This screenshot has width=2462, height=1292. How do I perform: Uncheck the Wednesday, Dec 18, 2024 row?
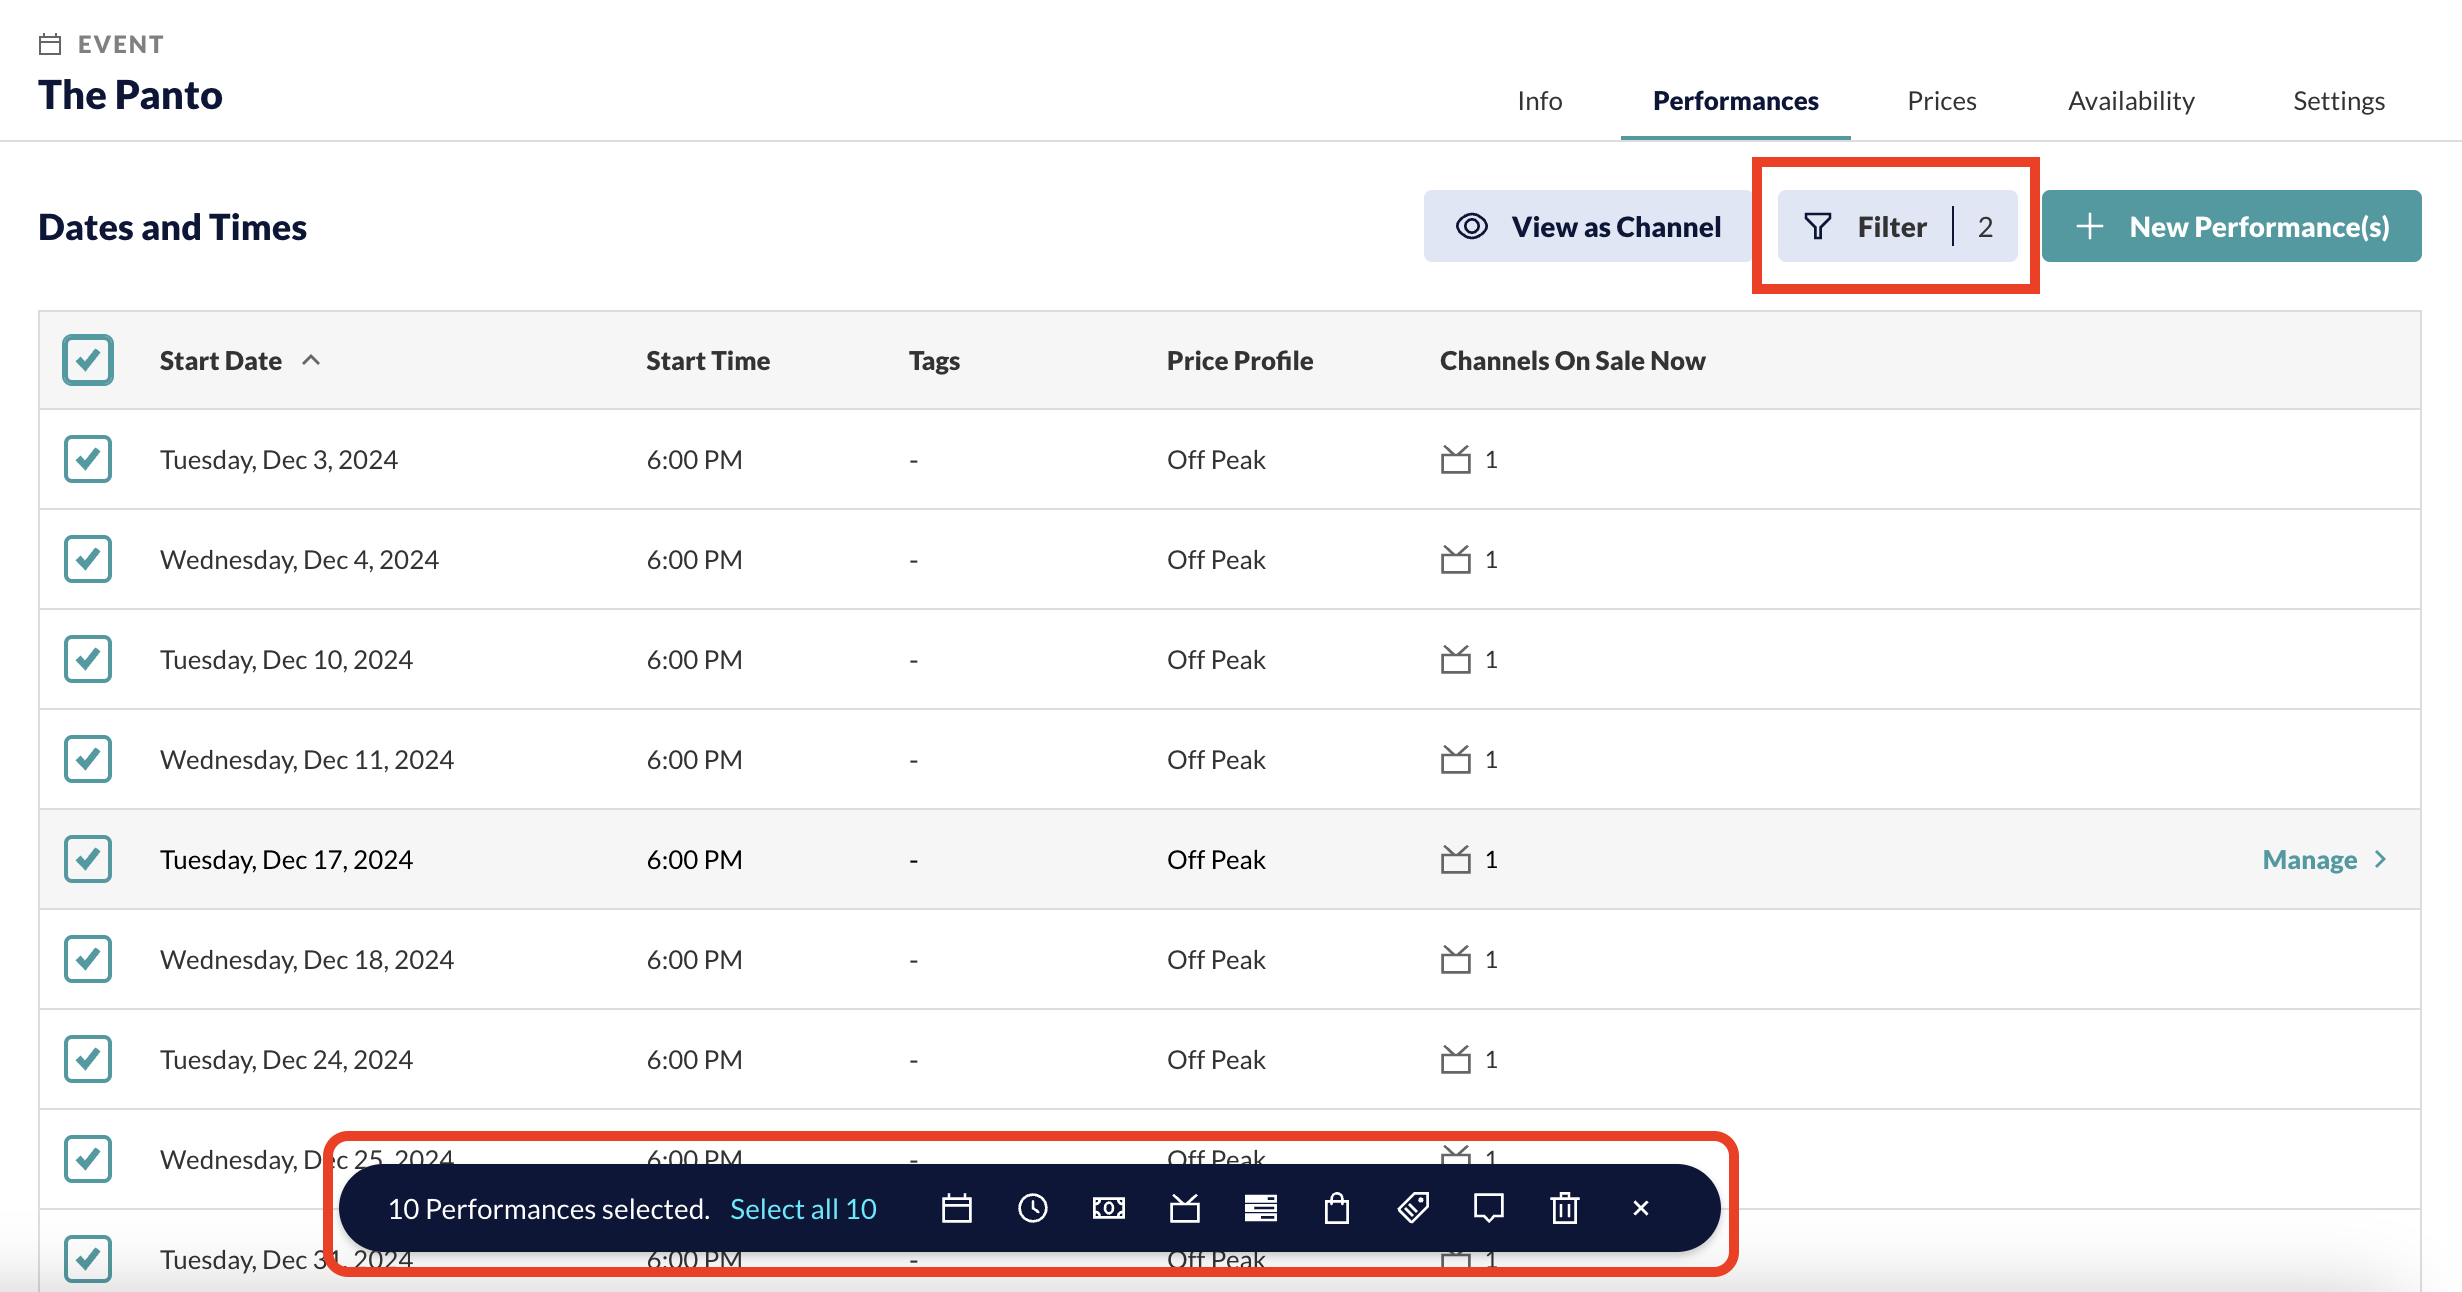[x=88, y=959]
